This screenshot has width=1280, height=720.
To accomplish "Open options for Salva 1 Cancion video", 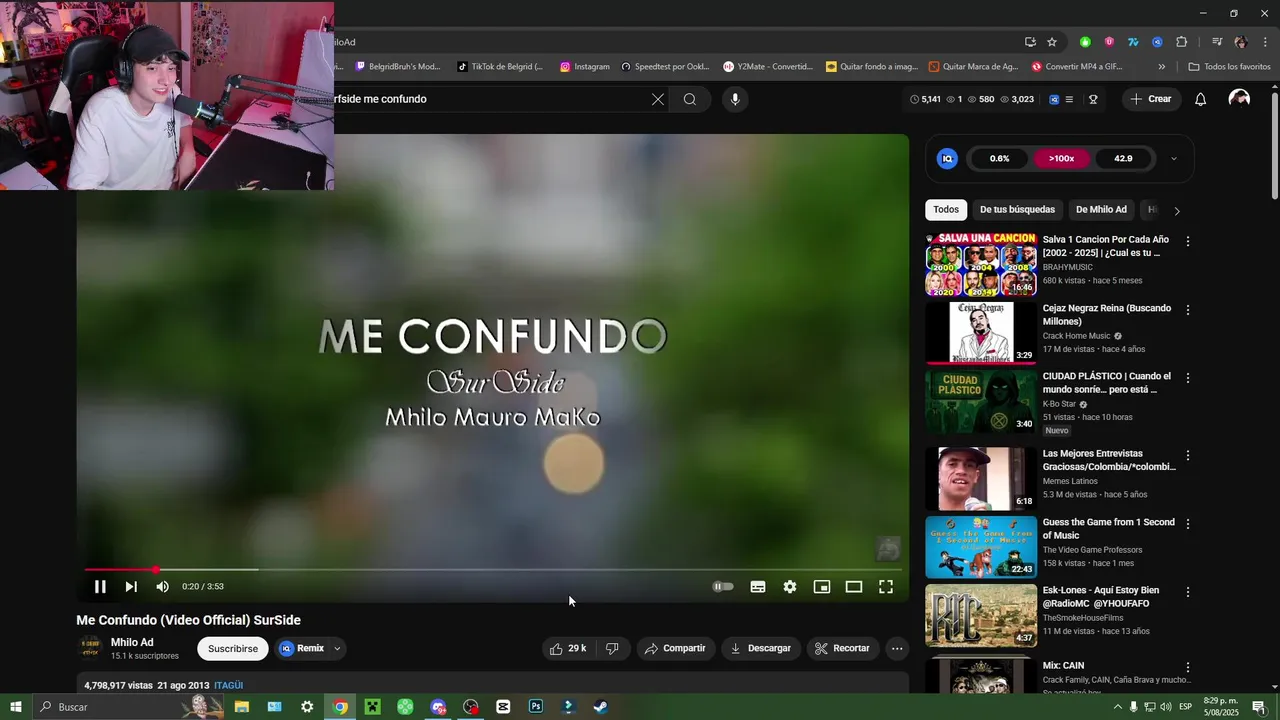I will (x=1188, y=242).
